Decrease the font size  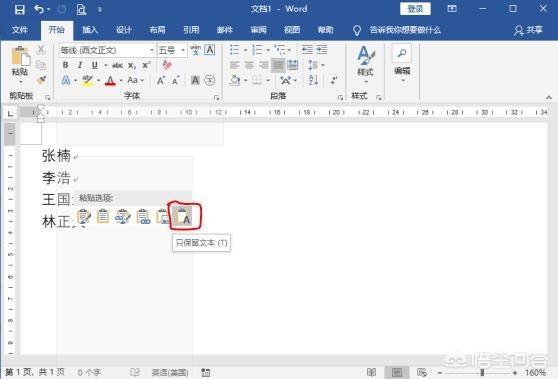(175, 80)
